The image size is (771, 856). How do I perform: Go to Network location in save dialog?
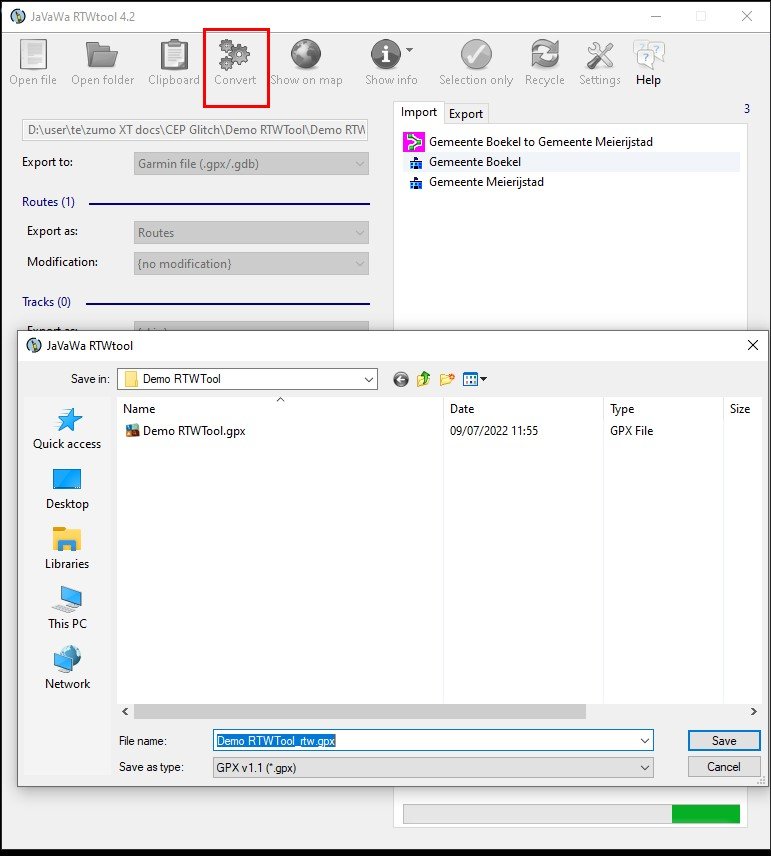pyautogui.click(x=67, y=668)
